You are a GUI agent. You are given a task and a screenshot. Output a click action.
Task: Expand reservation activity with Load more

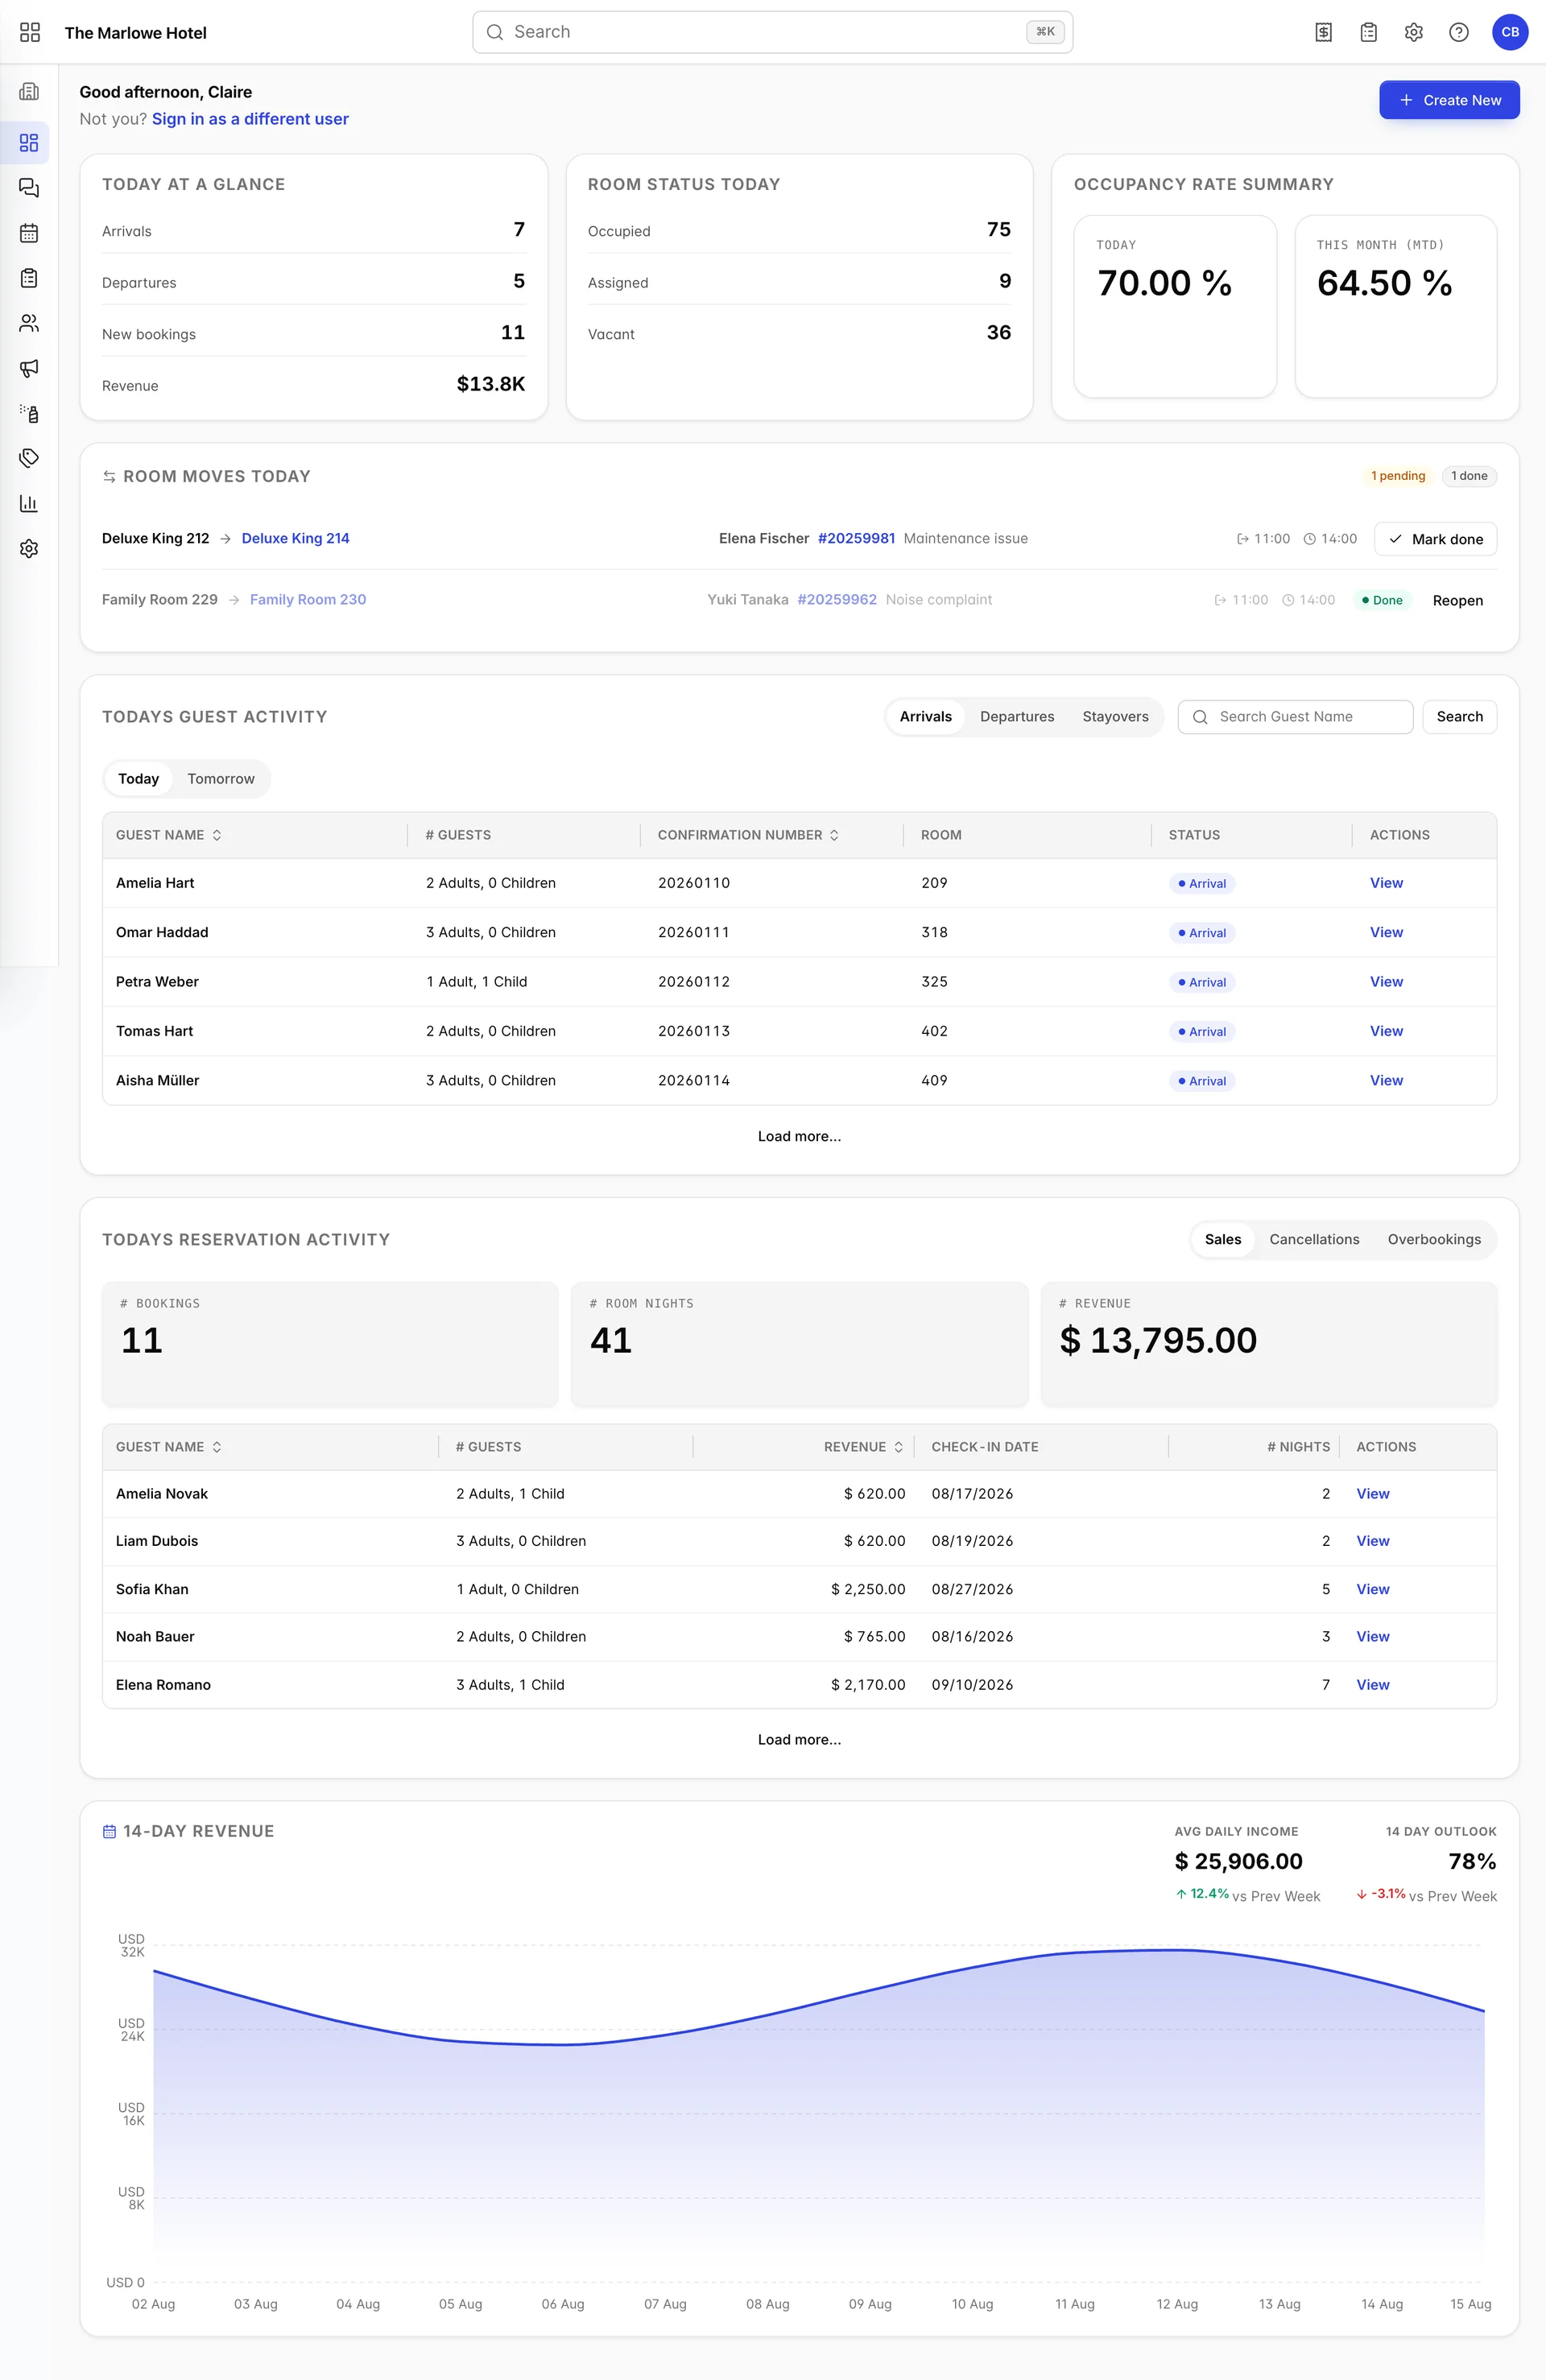tap(799, 1740)
